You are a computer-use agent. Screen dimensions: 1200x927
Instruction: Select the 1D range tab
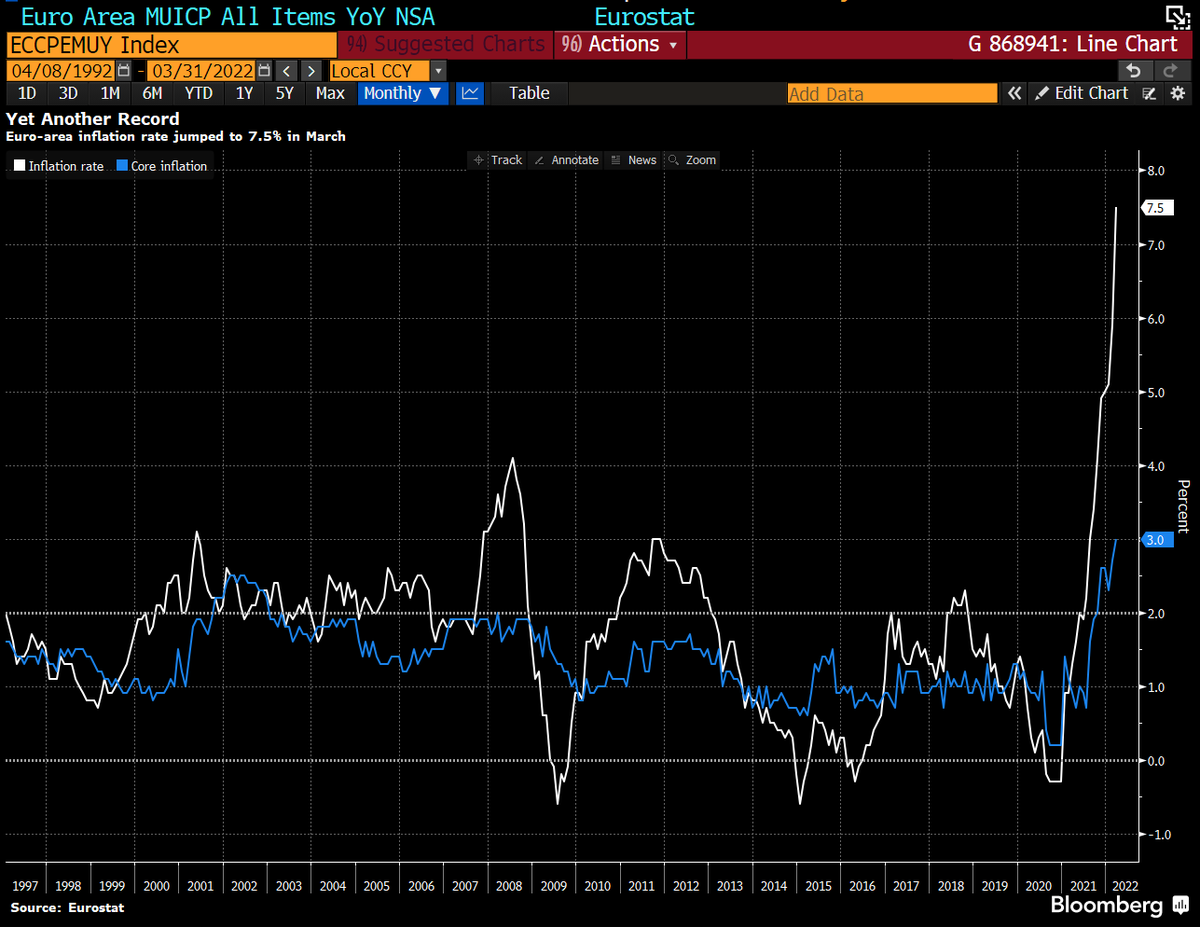click(28, 93)
